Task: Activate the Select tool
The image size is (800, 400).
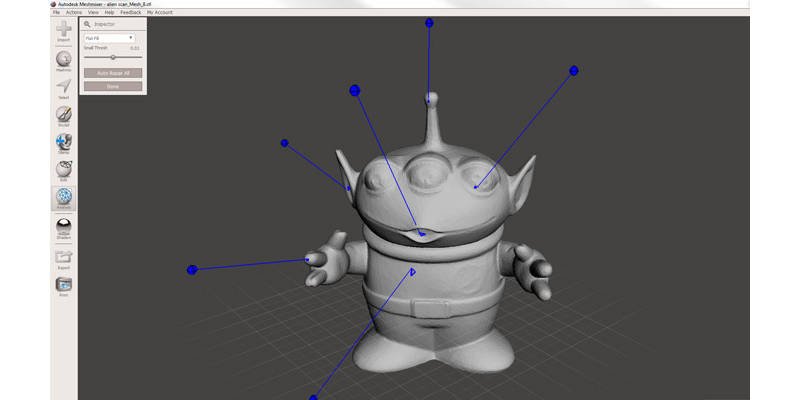Action: [x=64, y=88]
